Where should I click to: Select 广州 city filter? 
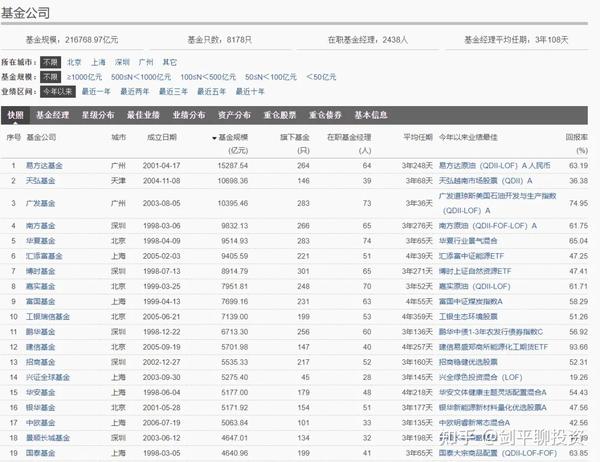click(x=146, y=62)
